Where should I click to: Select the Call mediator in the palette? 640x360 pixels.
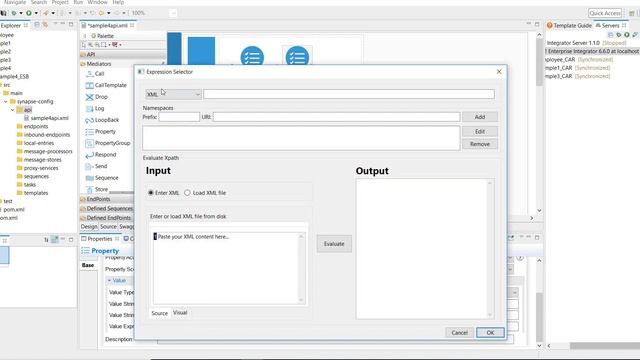(95, 74)
